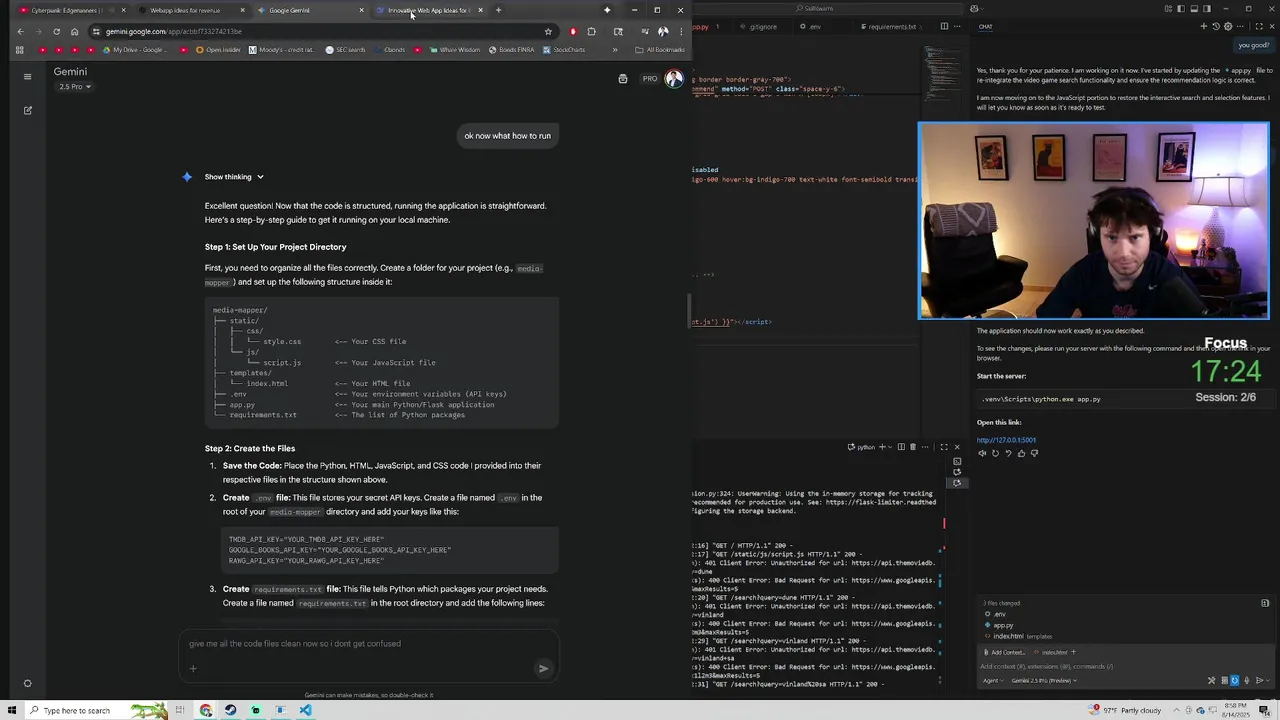Open the All Bookmarks folder
1280x720 pixels.
tap(660, 50)
